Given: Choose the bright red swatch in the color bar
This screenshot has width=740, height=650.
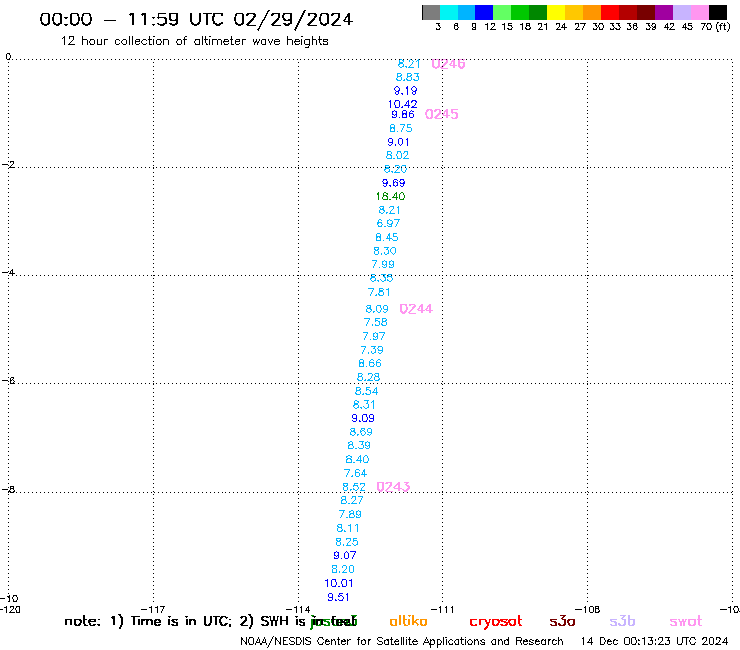Looking at the screenshot, I should coord(610,12).
